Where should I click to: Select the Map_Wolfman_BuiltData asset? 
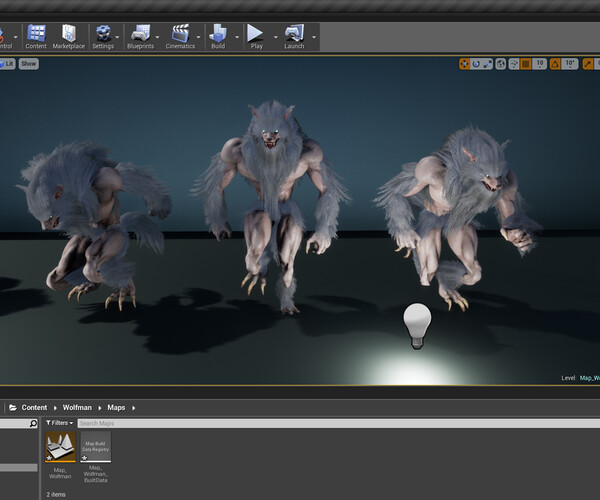[x=95, y=457]
